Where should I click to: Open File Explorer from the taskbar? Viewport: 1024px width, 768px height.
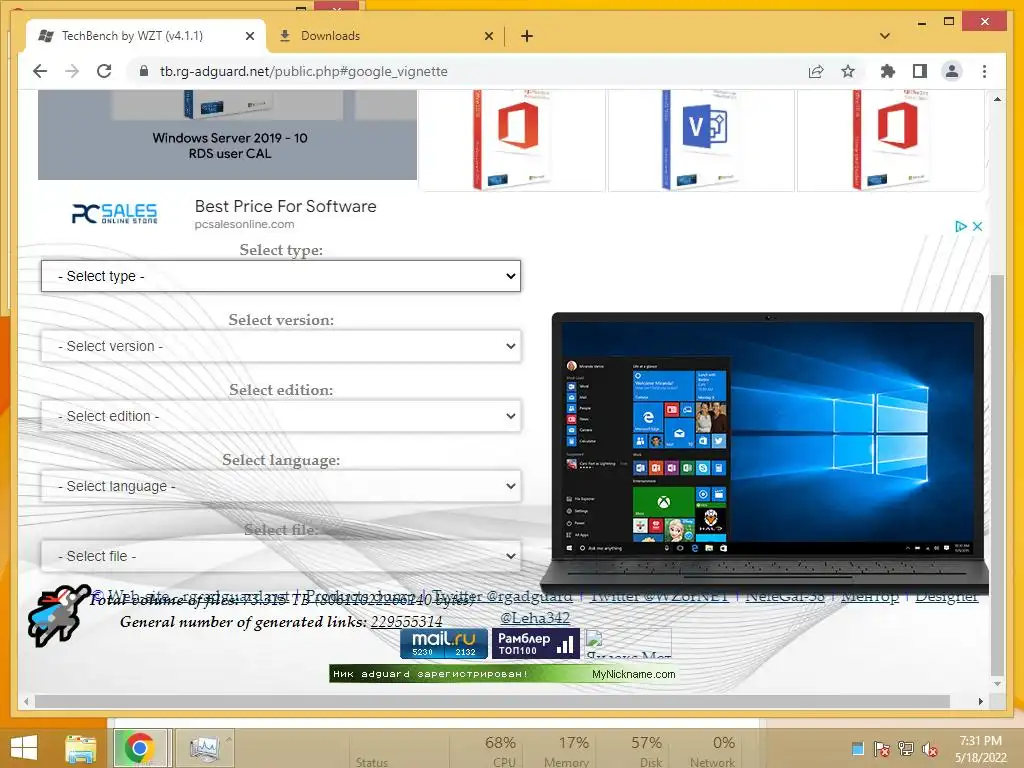point(80,748)
